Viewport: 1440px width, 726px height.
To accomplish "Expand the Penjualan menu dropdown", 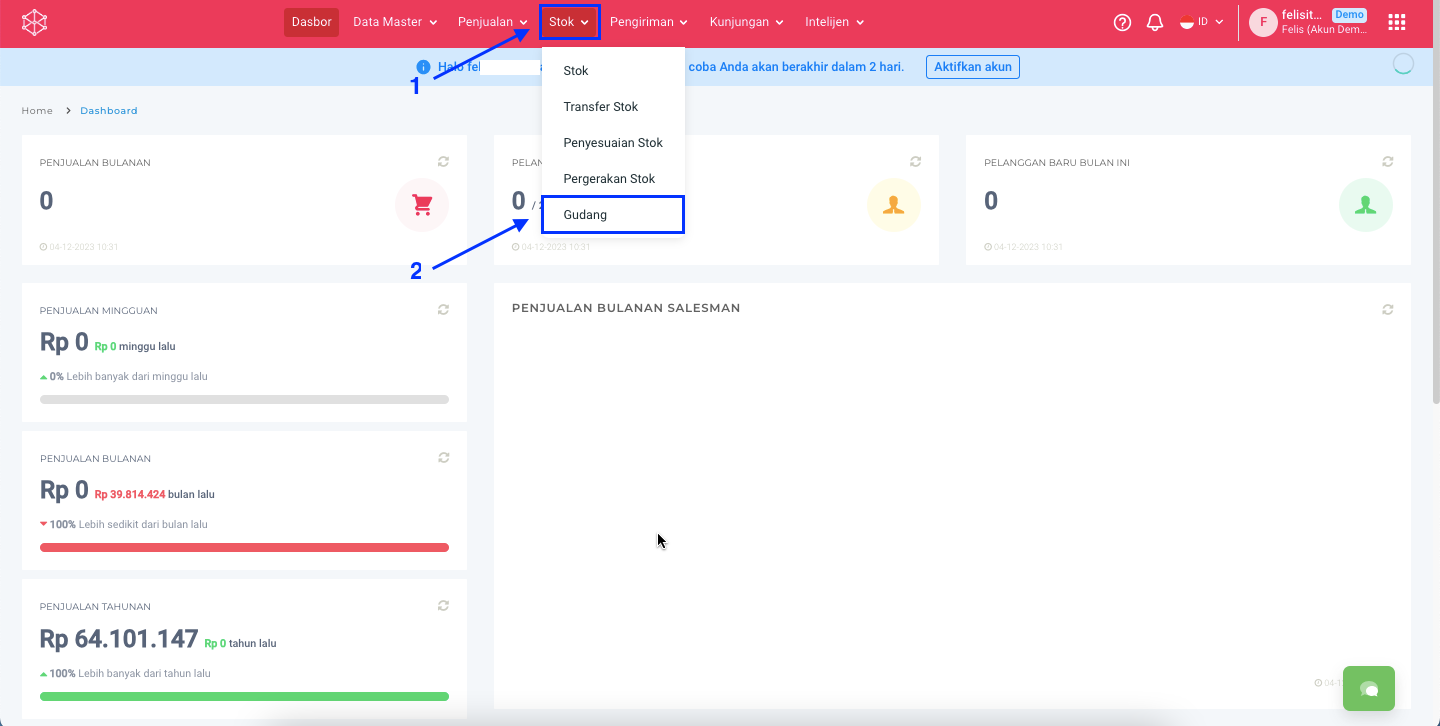I will pos(492,22).
